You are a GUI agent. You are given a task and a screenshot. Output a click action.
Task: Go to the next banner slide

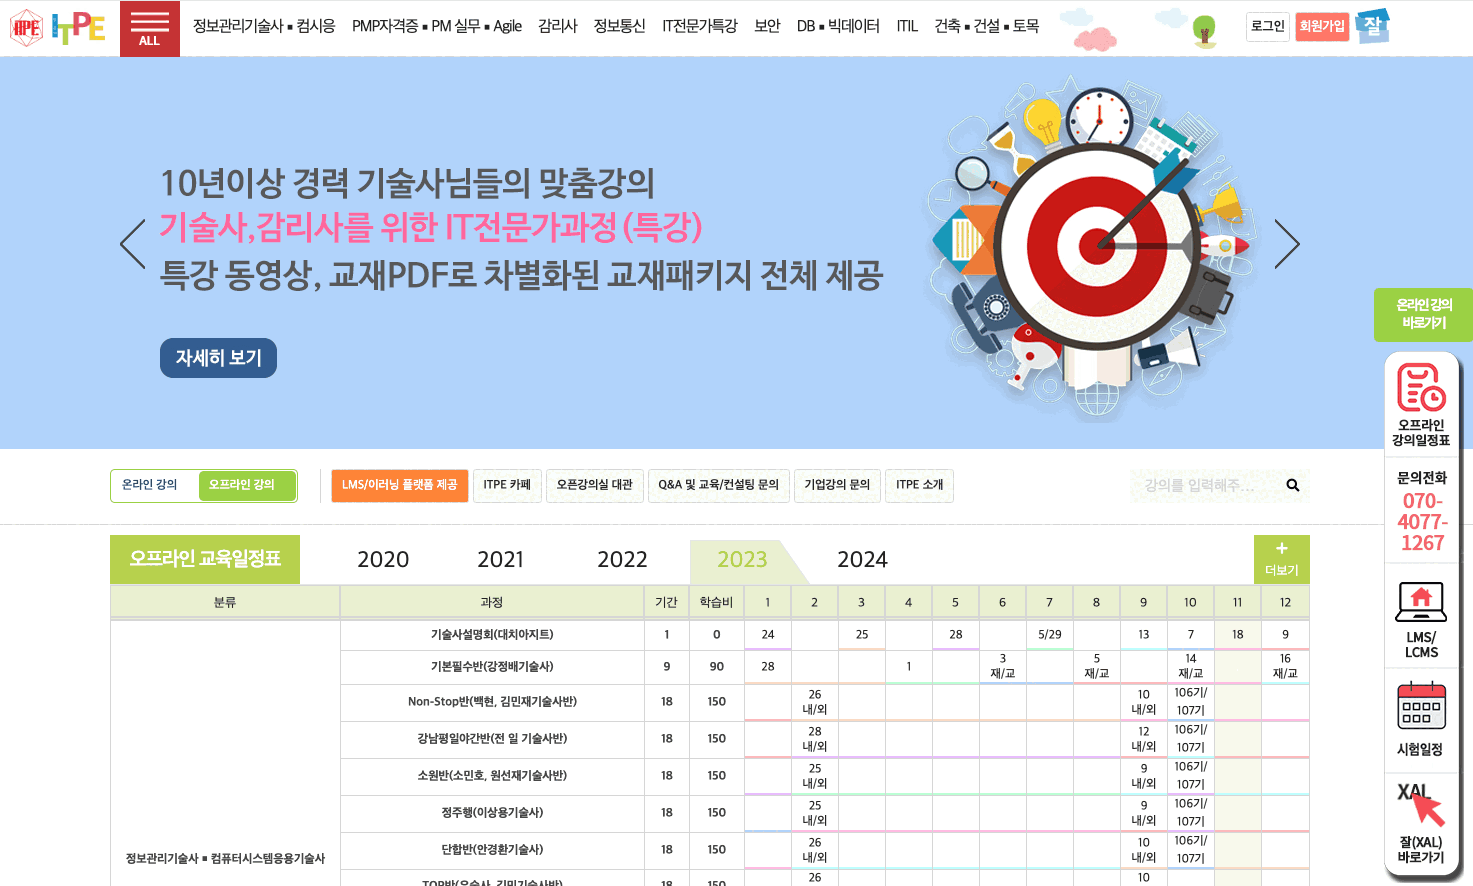(x=1287, y=245)
